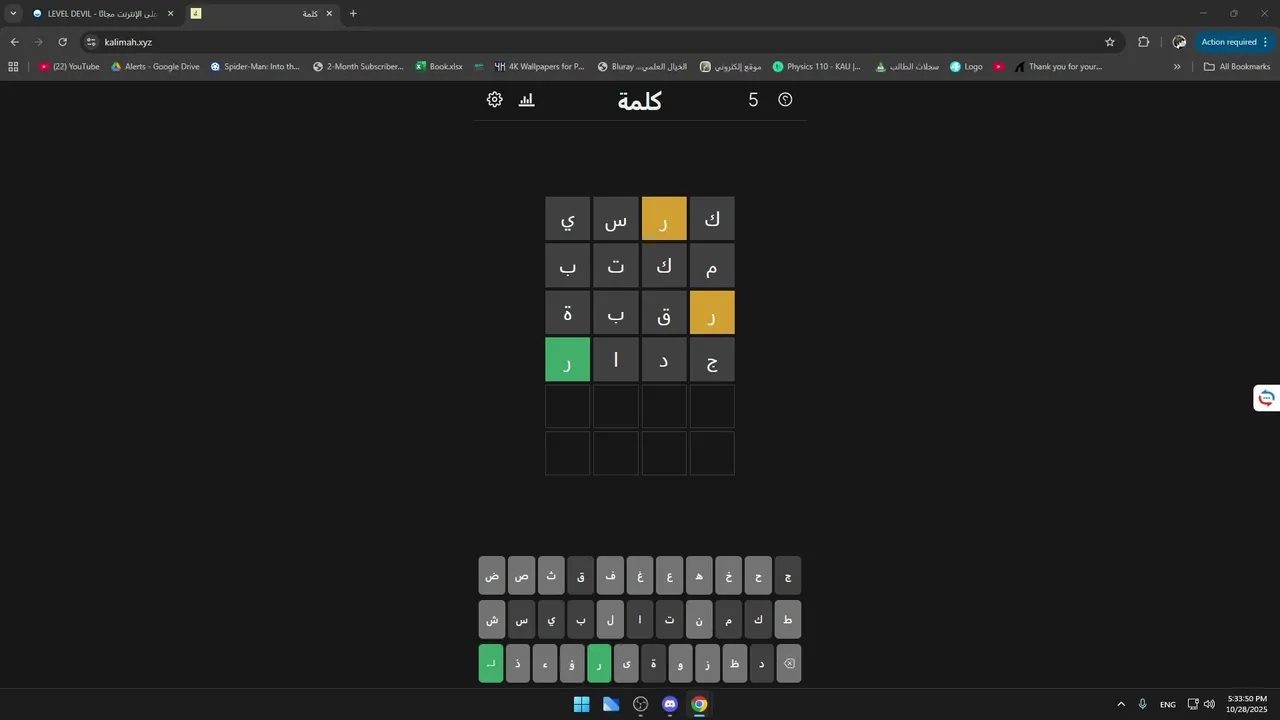1280x720 pixels.
Task: Open the tab search dropdown
Action: (13, 14)
